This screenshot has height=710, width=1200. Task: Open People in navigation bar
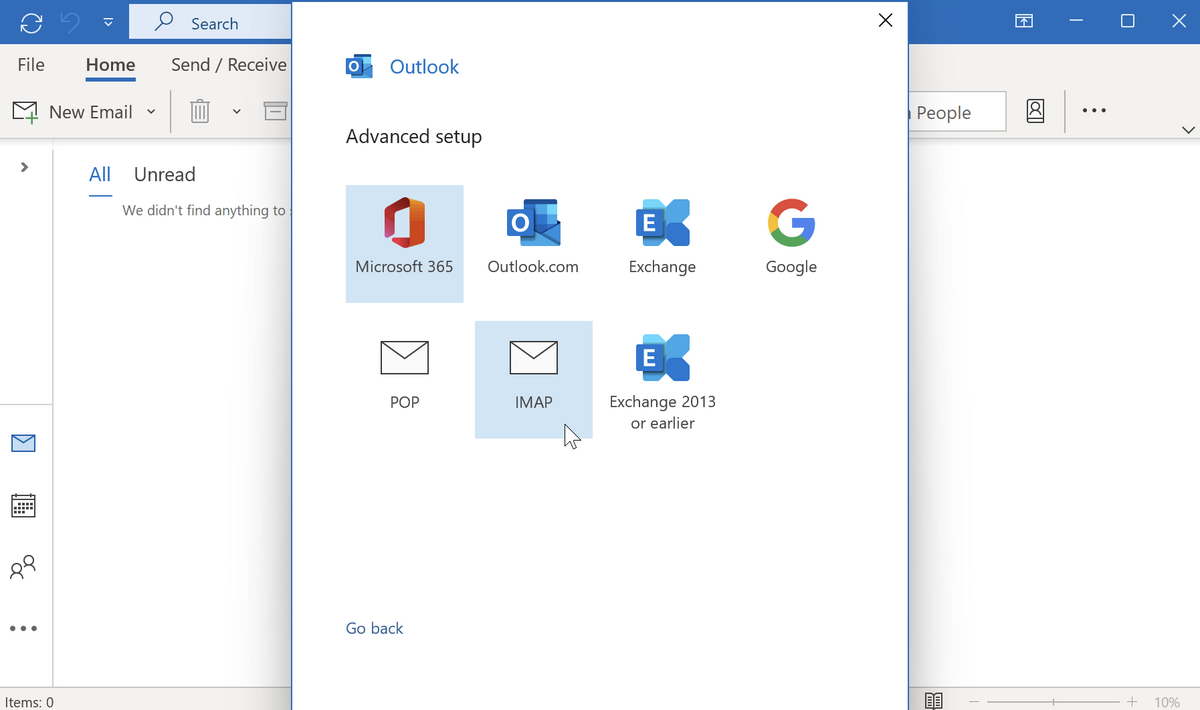(x=23, y=568)
